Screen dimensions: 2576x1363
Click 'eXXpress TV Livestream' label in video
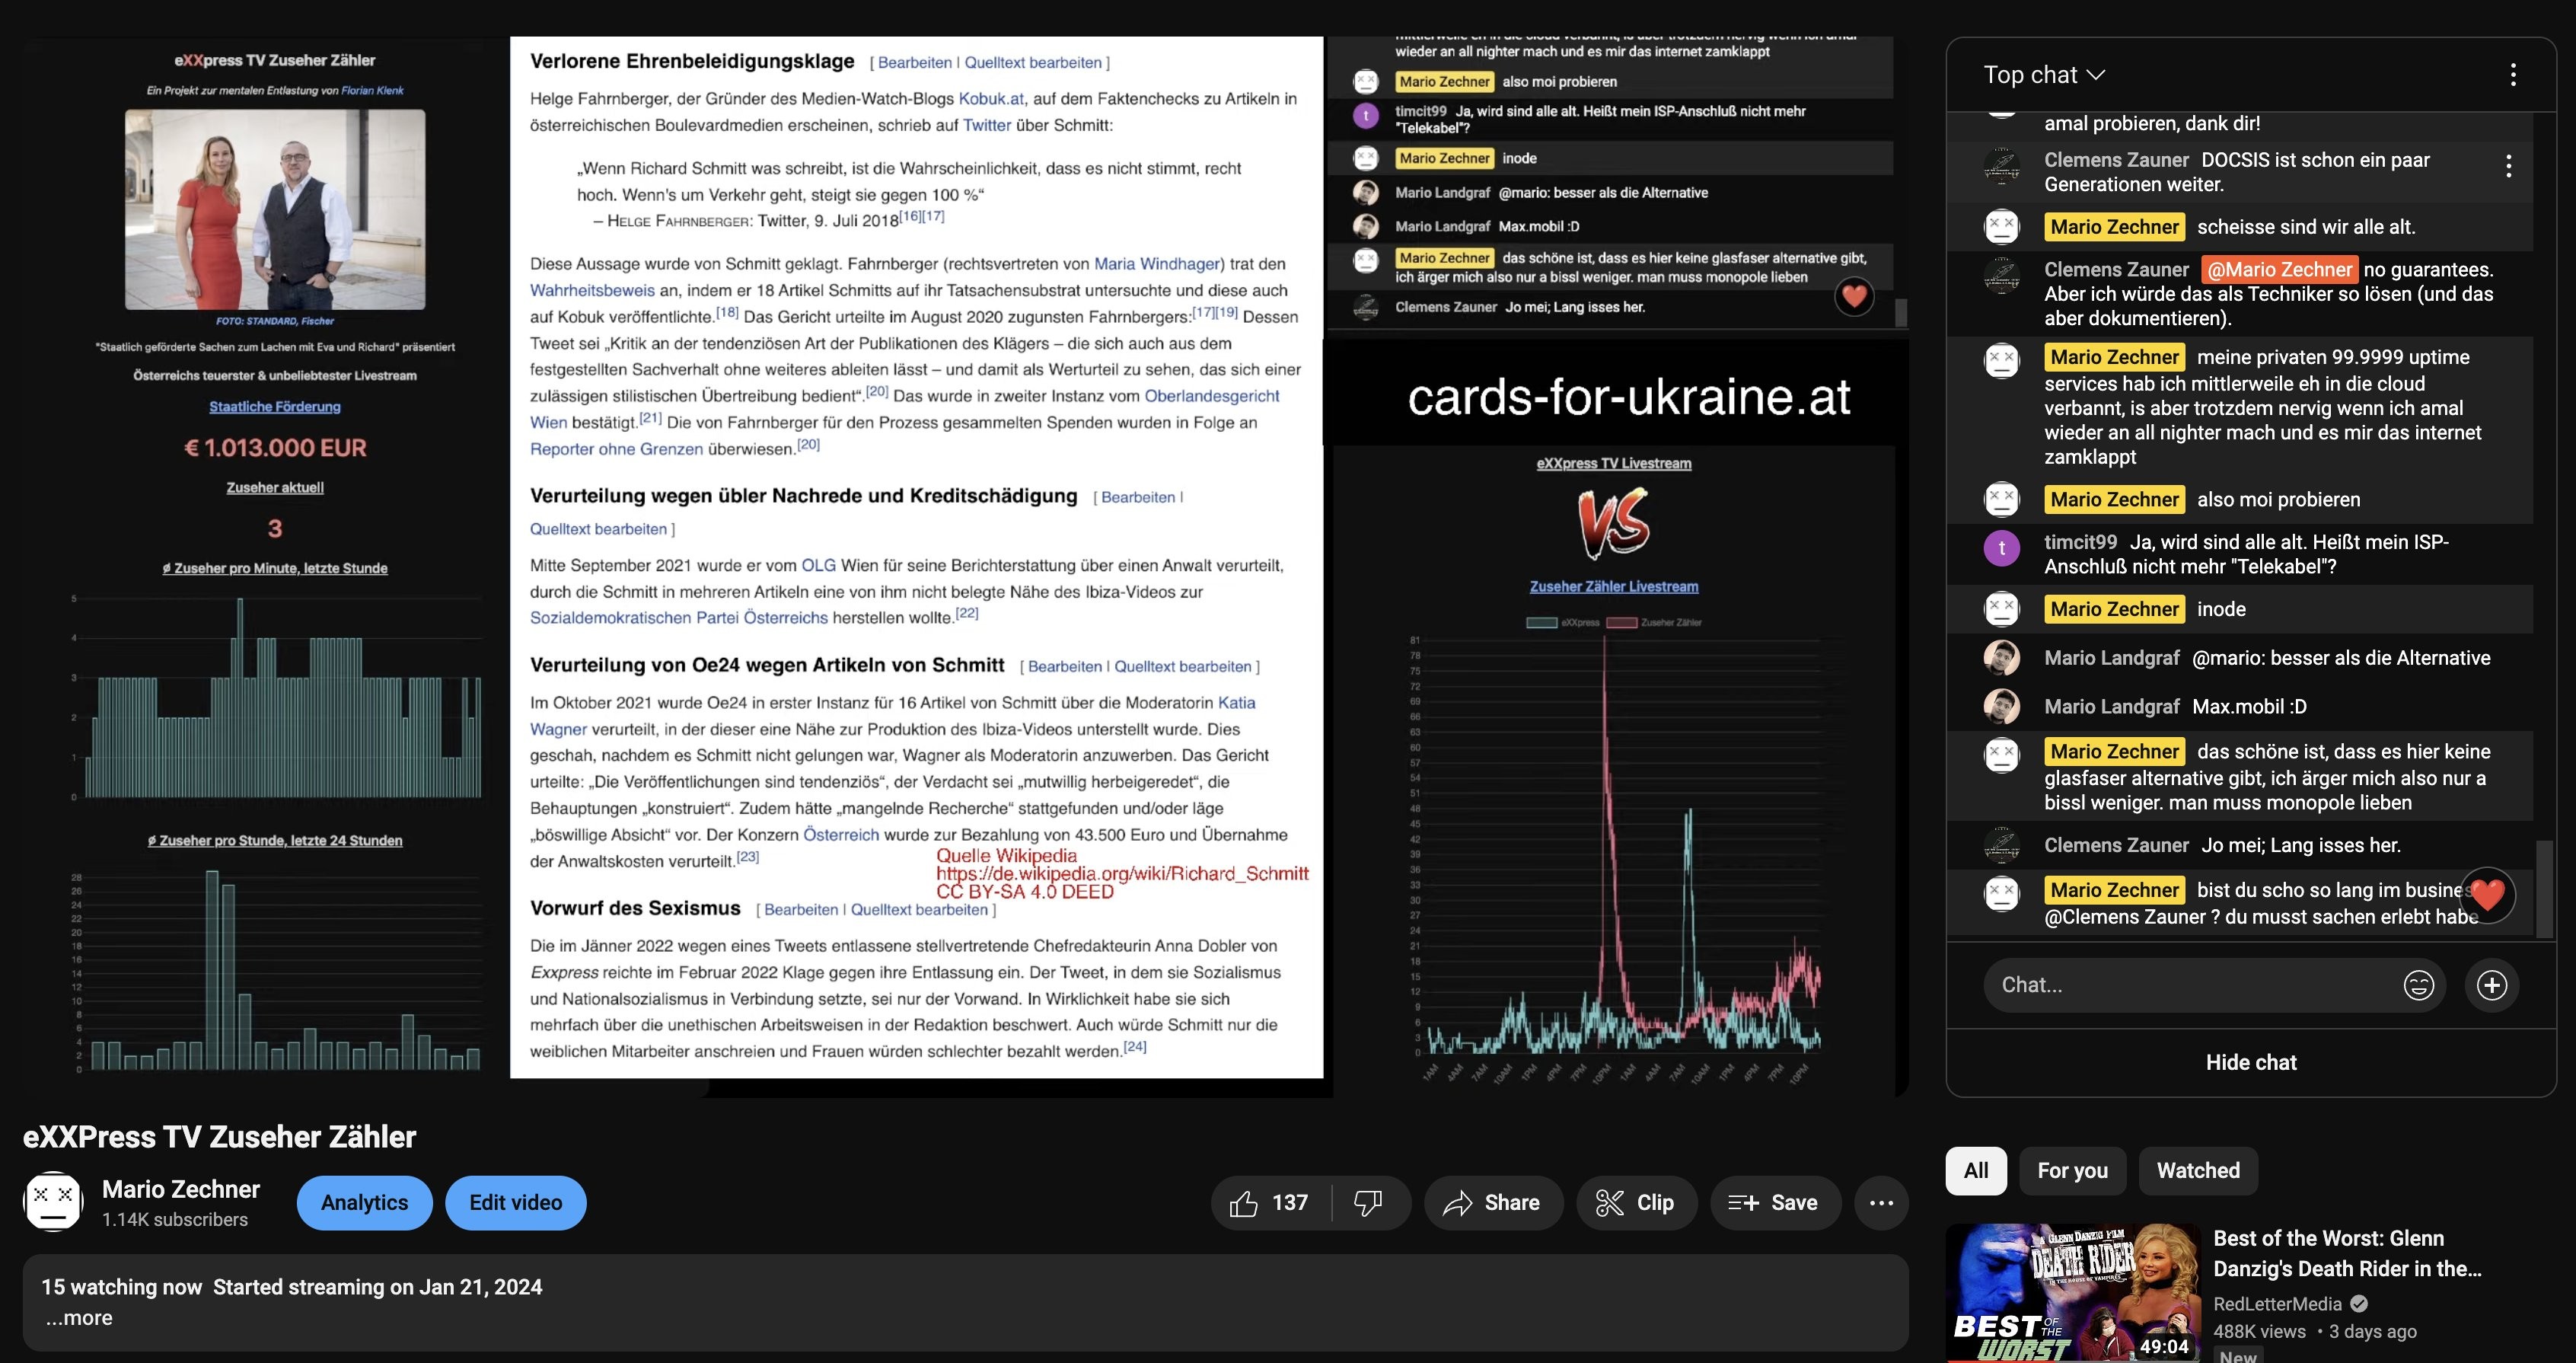coord(1614,464)
